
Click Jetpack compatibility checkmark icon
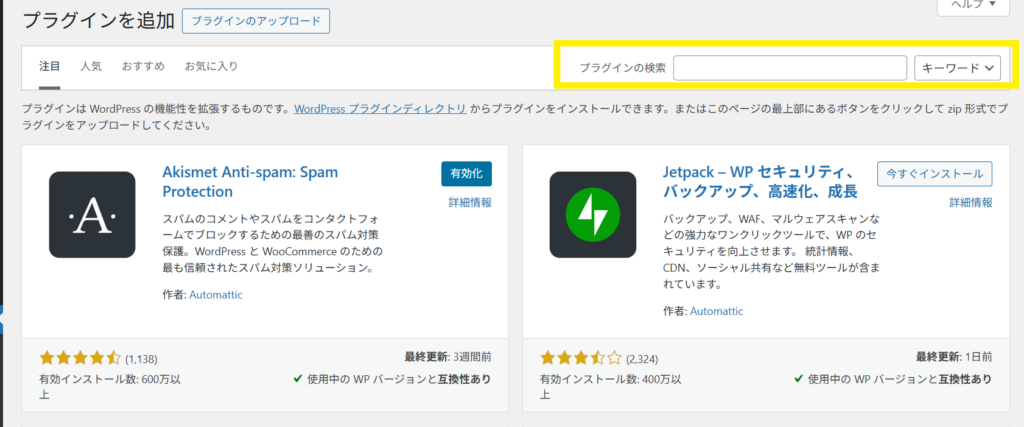coord(798,379)
